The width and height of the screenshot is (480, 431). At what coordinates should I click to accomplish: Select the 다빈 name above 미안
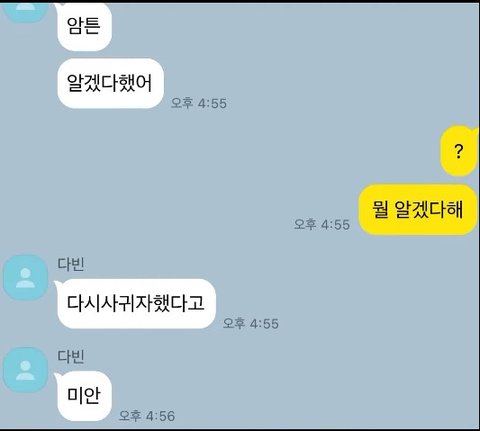coord(71,356)
